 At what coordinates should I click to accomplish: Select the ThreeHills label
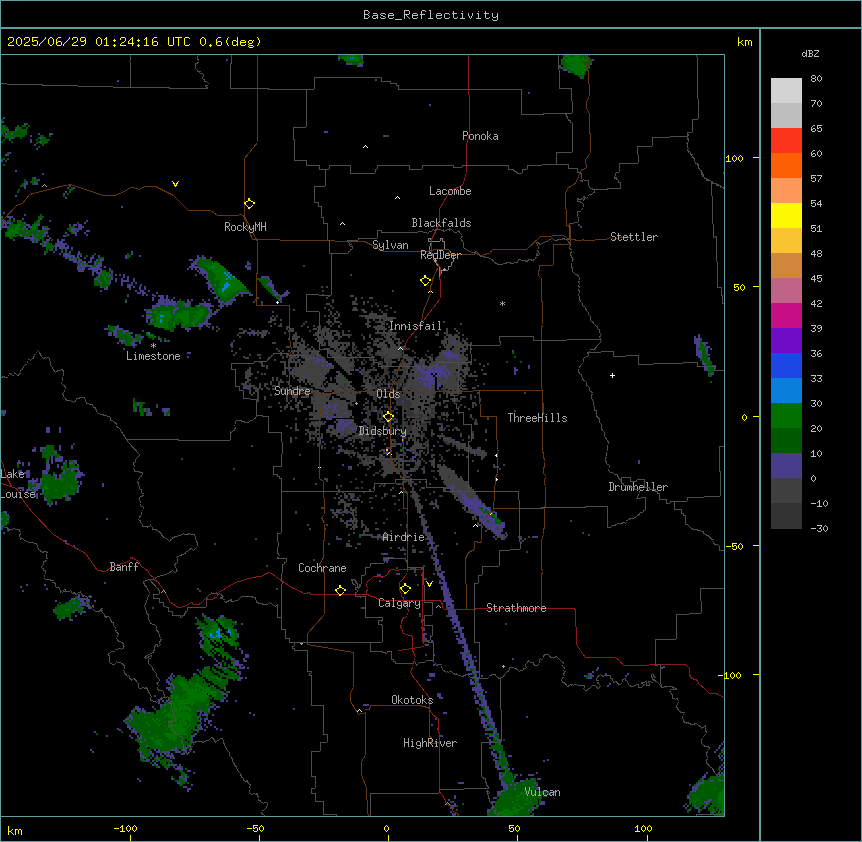tap(537, 418)
